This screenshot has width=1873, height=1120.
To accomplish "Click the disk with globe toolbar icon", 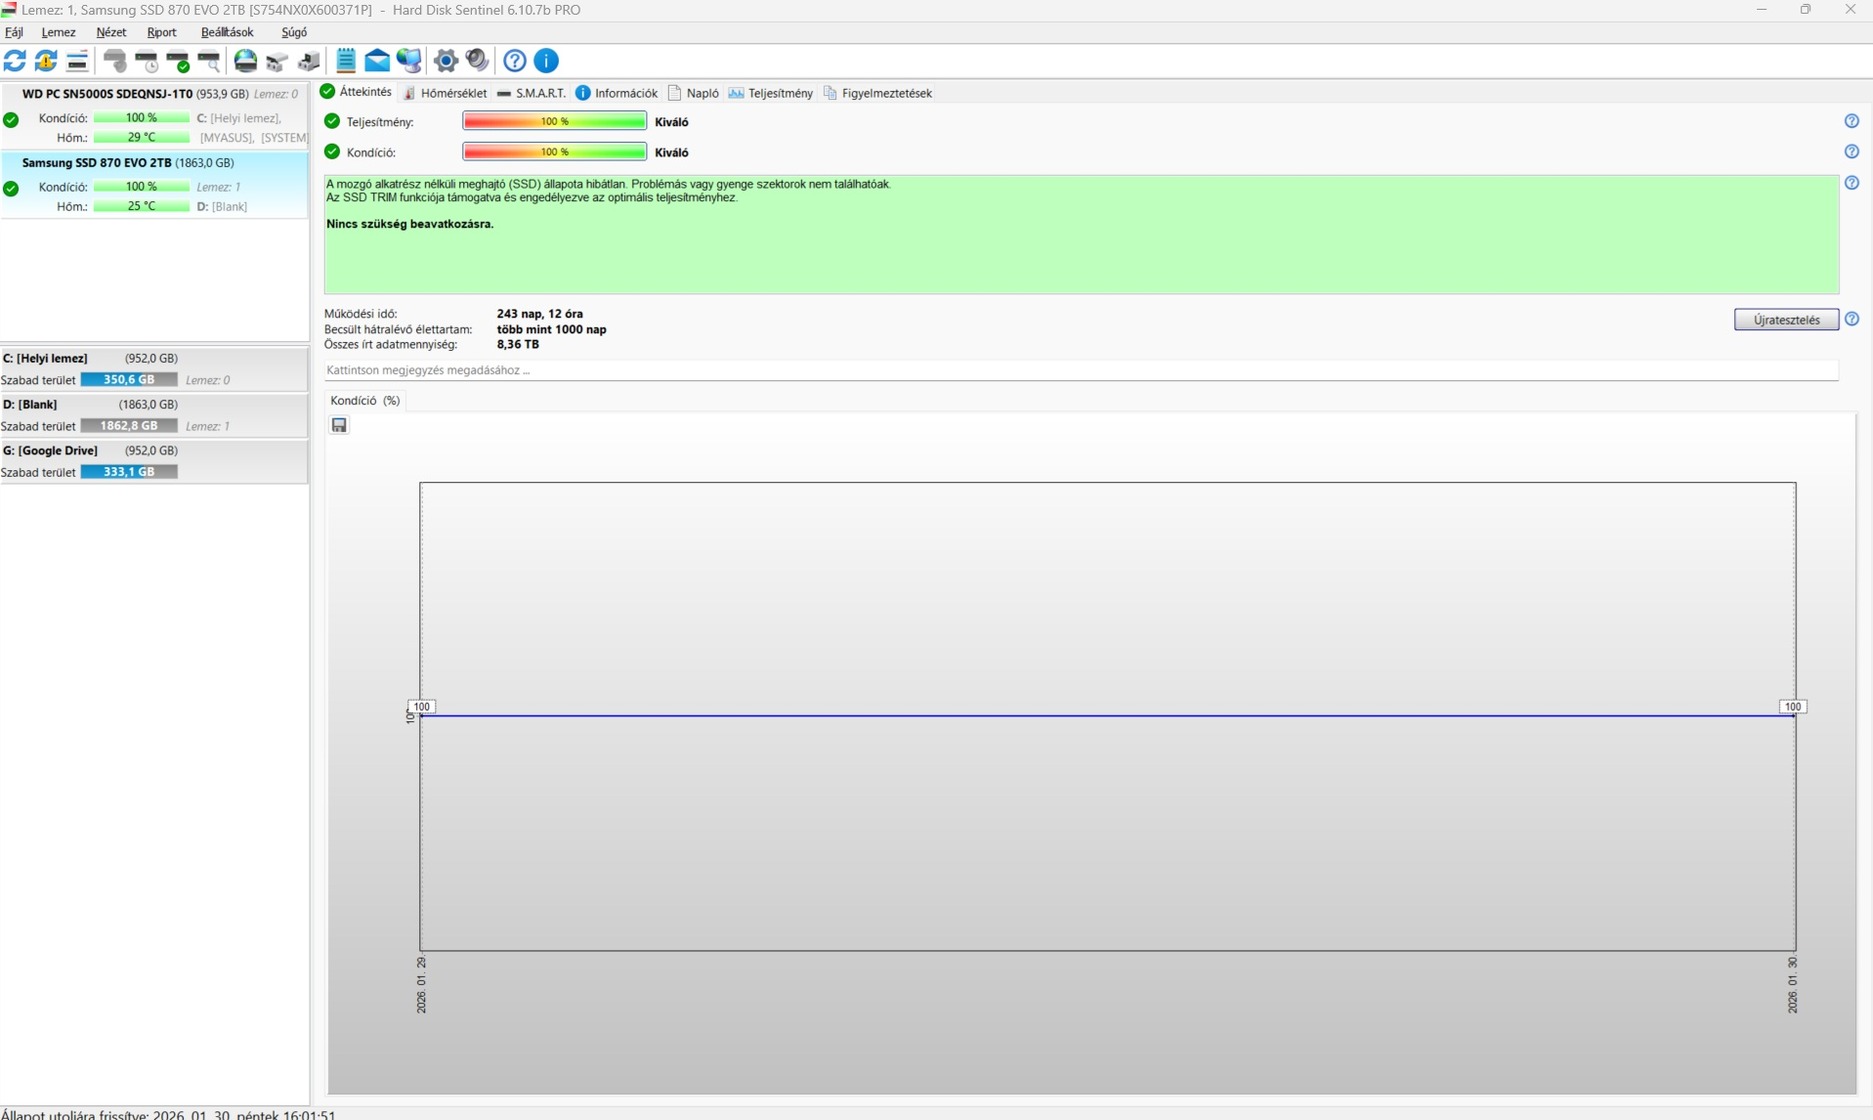I will pos(245,61).
